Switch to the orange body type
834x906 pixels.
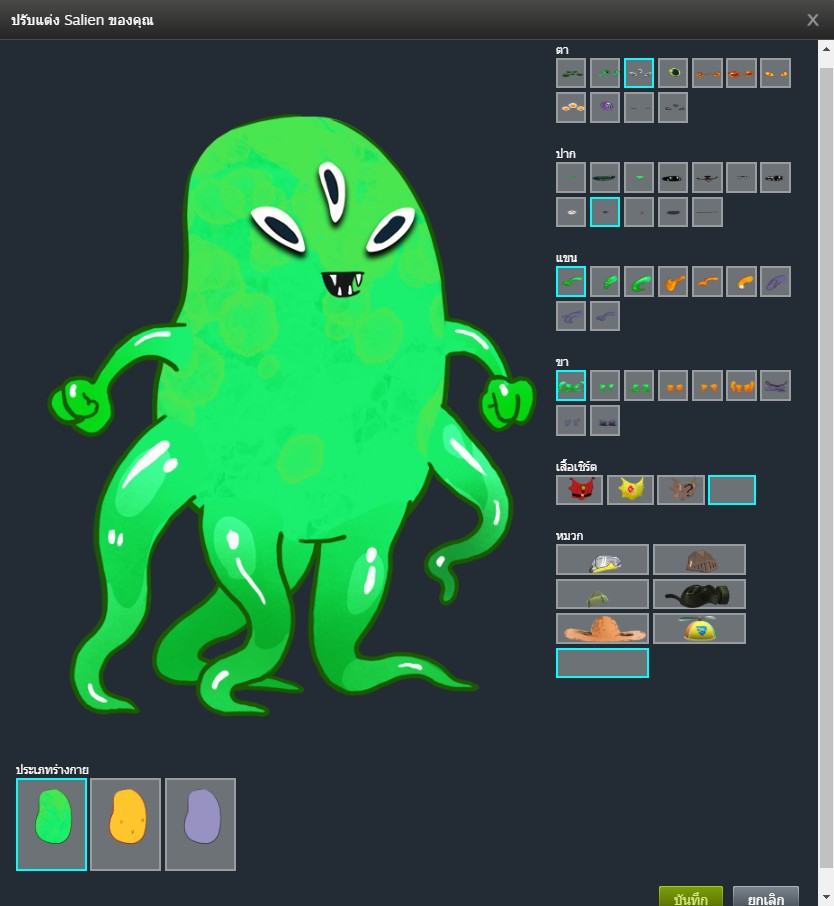point(125,824)
